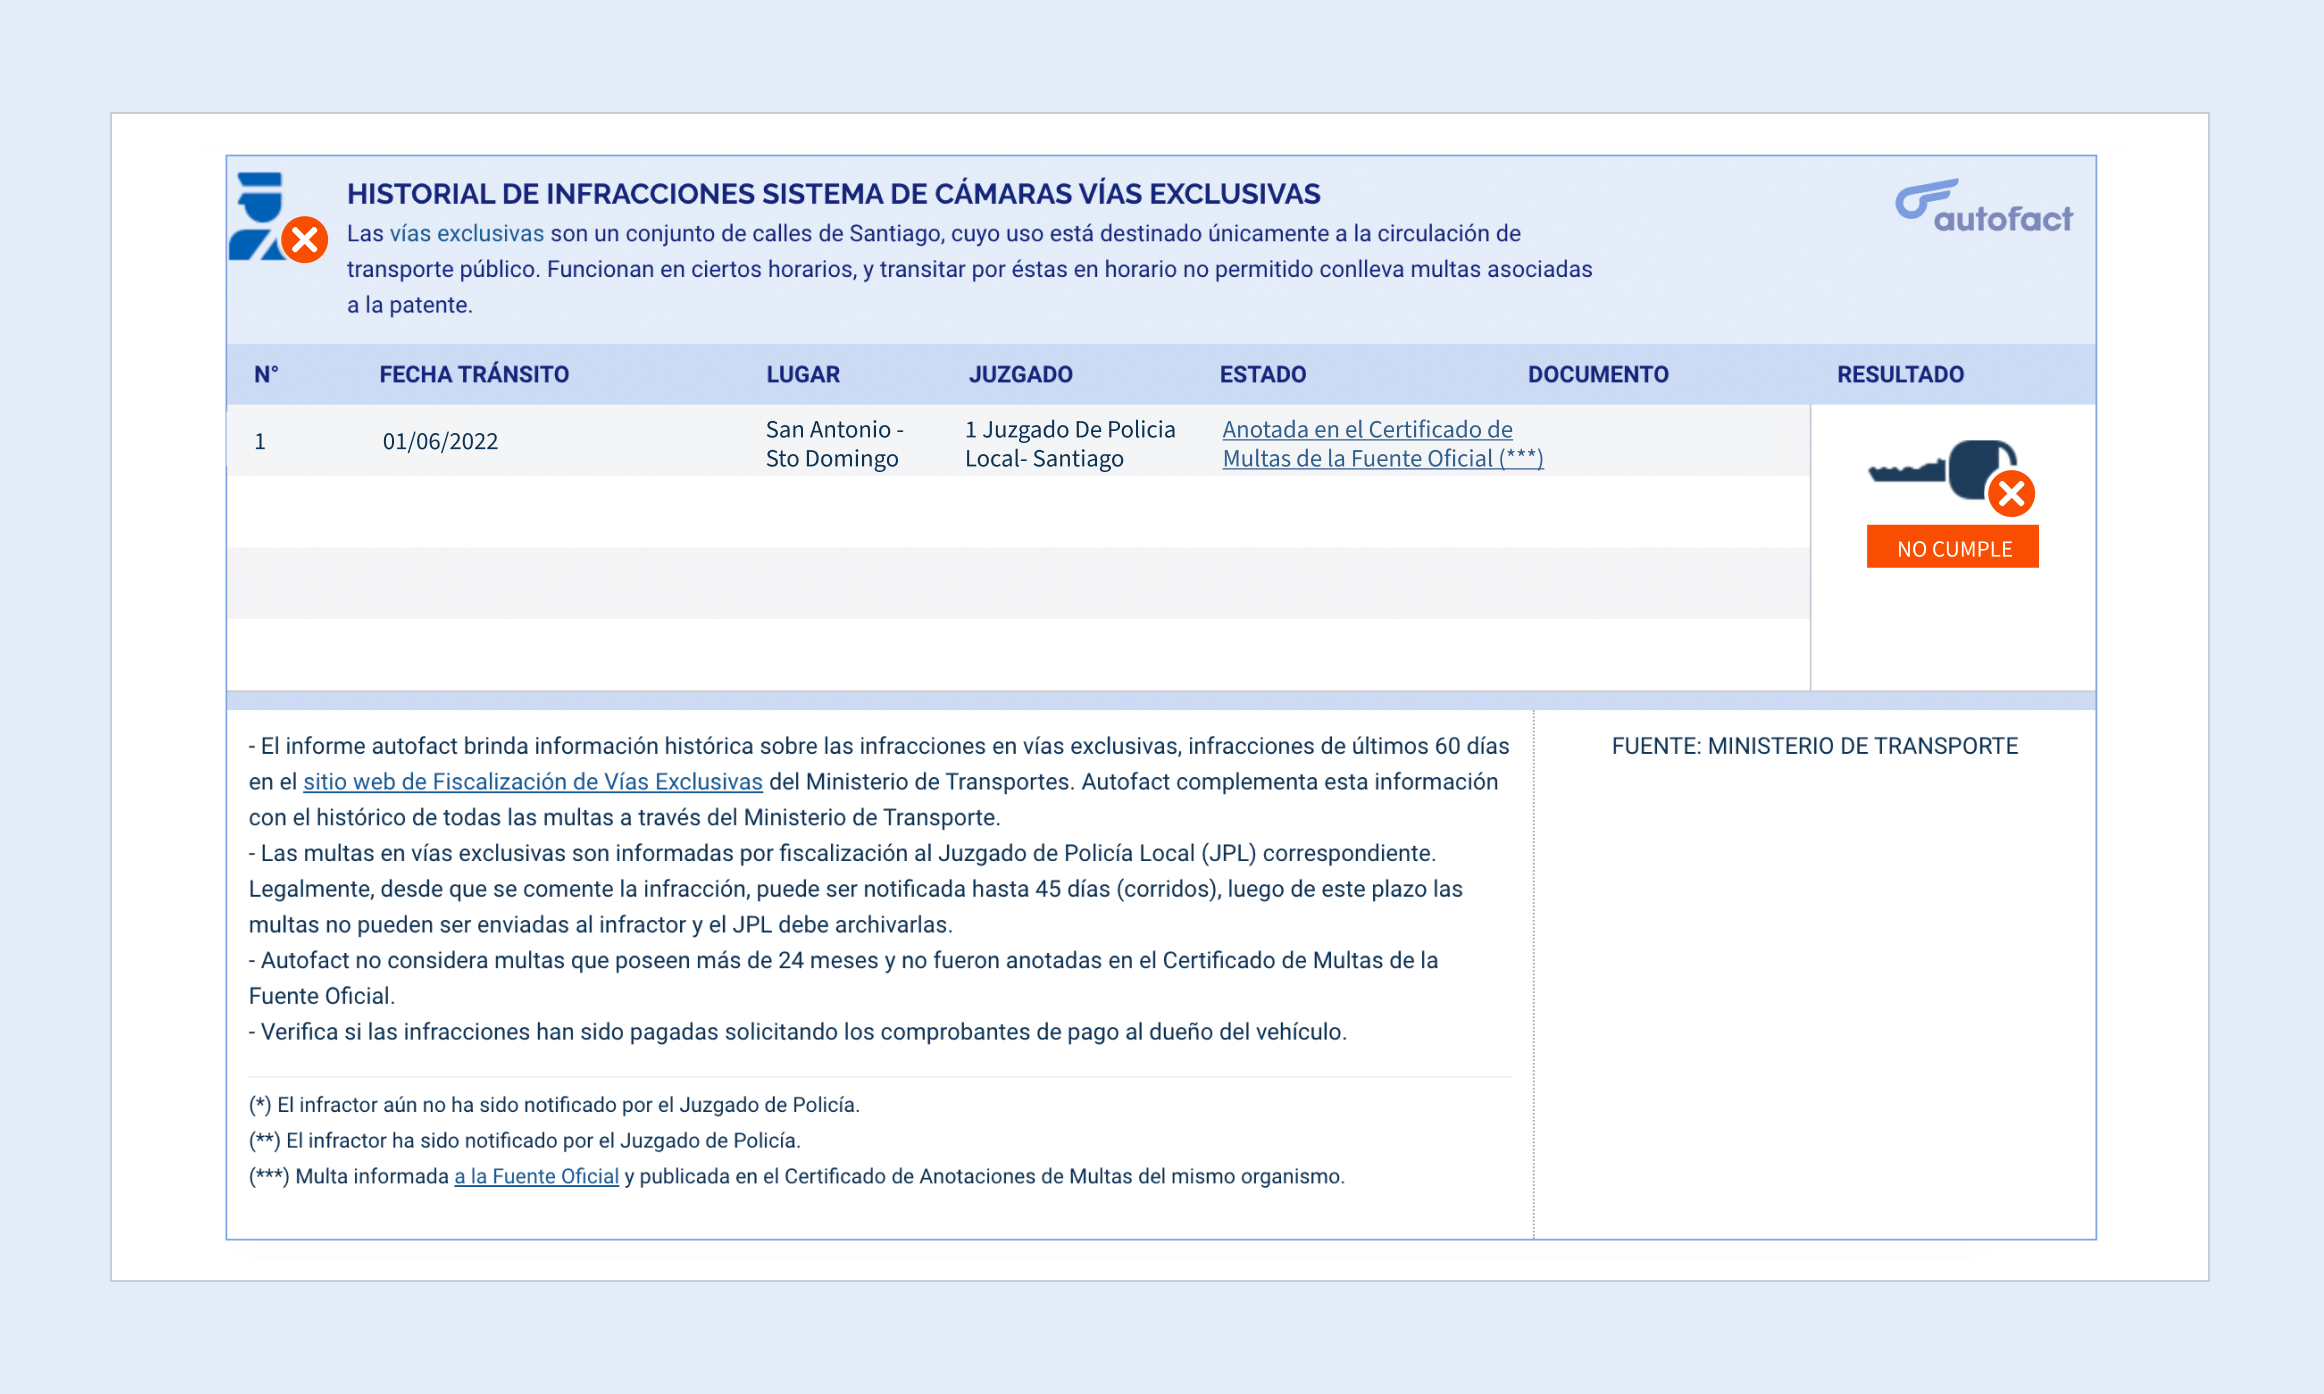Click the 'San Antonio - Sto Domingo' location cell
Viewport: 2324px width, 1394px height.
[x=834, y=443]
